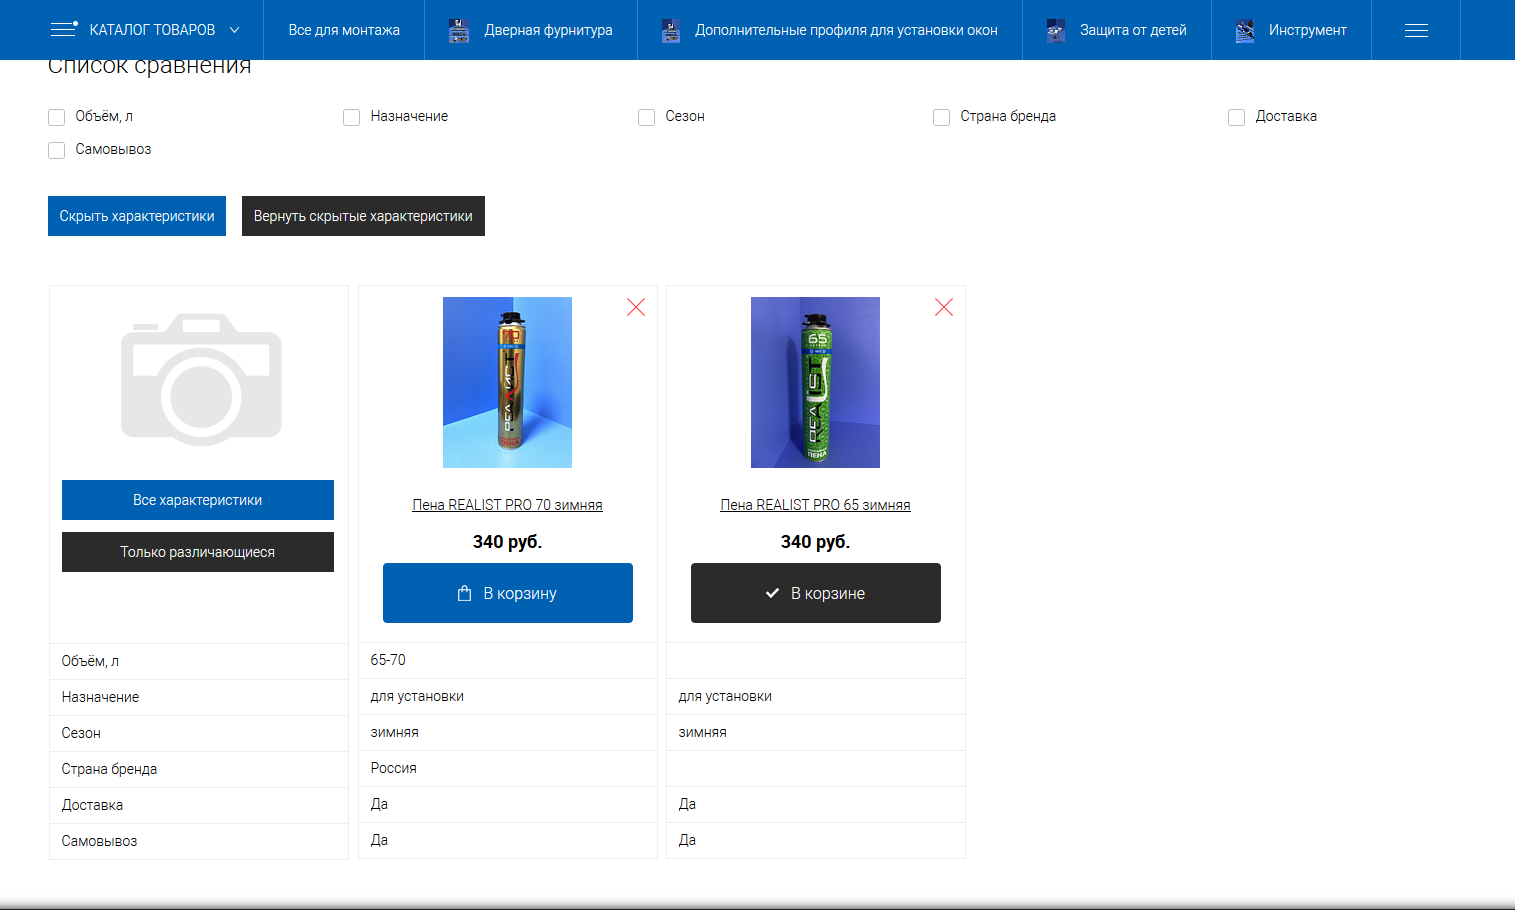Tick the Объём, л checkbox

(x=57, y=117)
